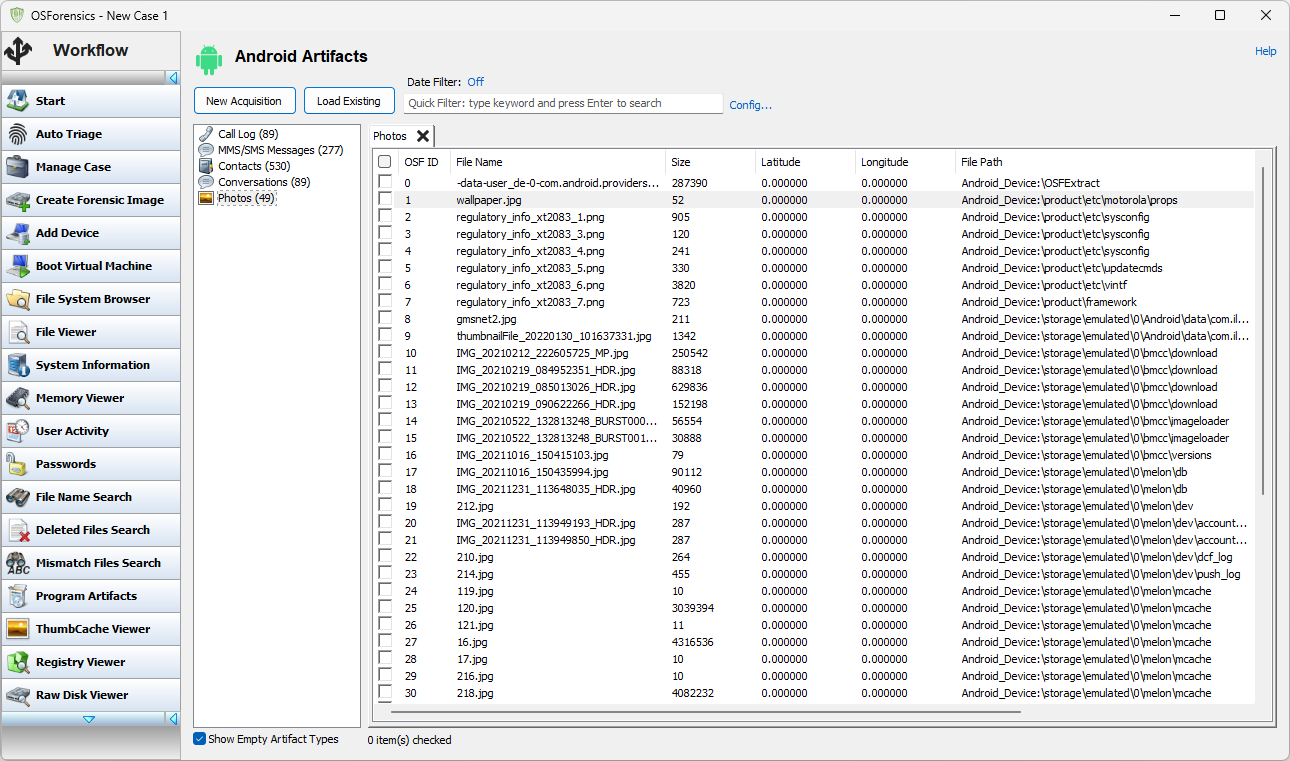Click the horizontal scrollbar below the table
1290x761 pixels.
click(x=705, y=711)
